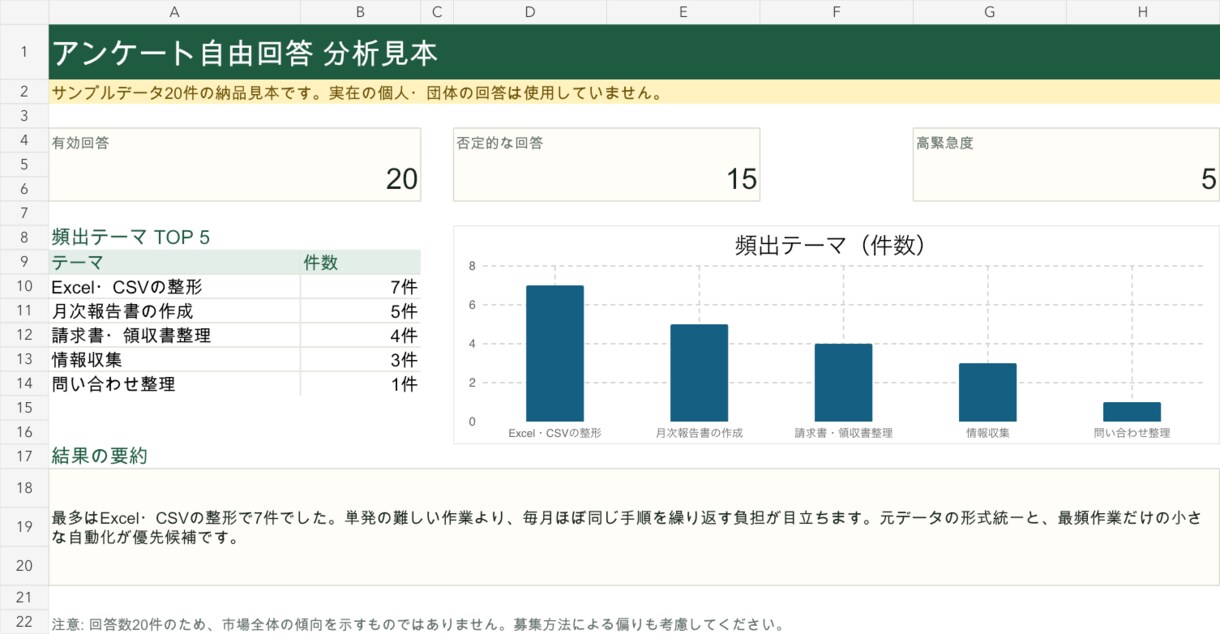
Task: Select row 17 header
Action: [x=24, y=456]
